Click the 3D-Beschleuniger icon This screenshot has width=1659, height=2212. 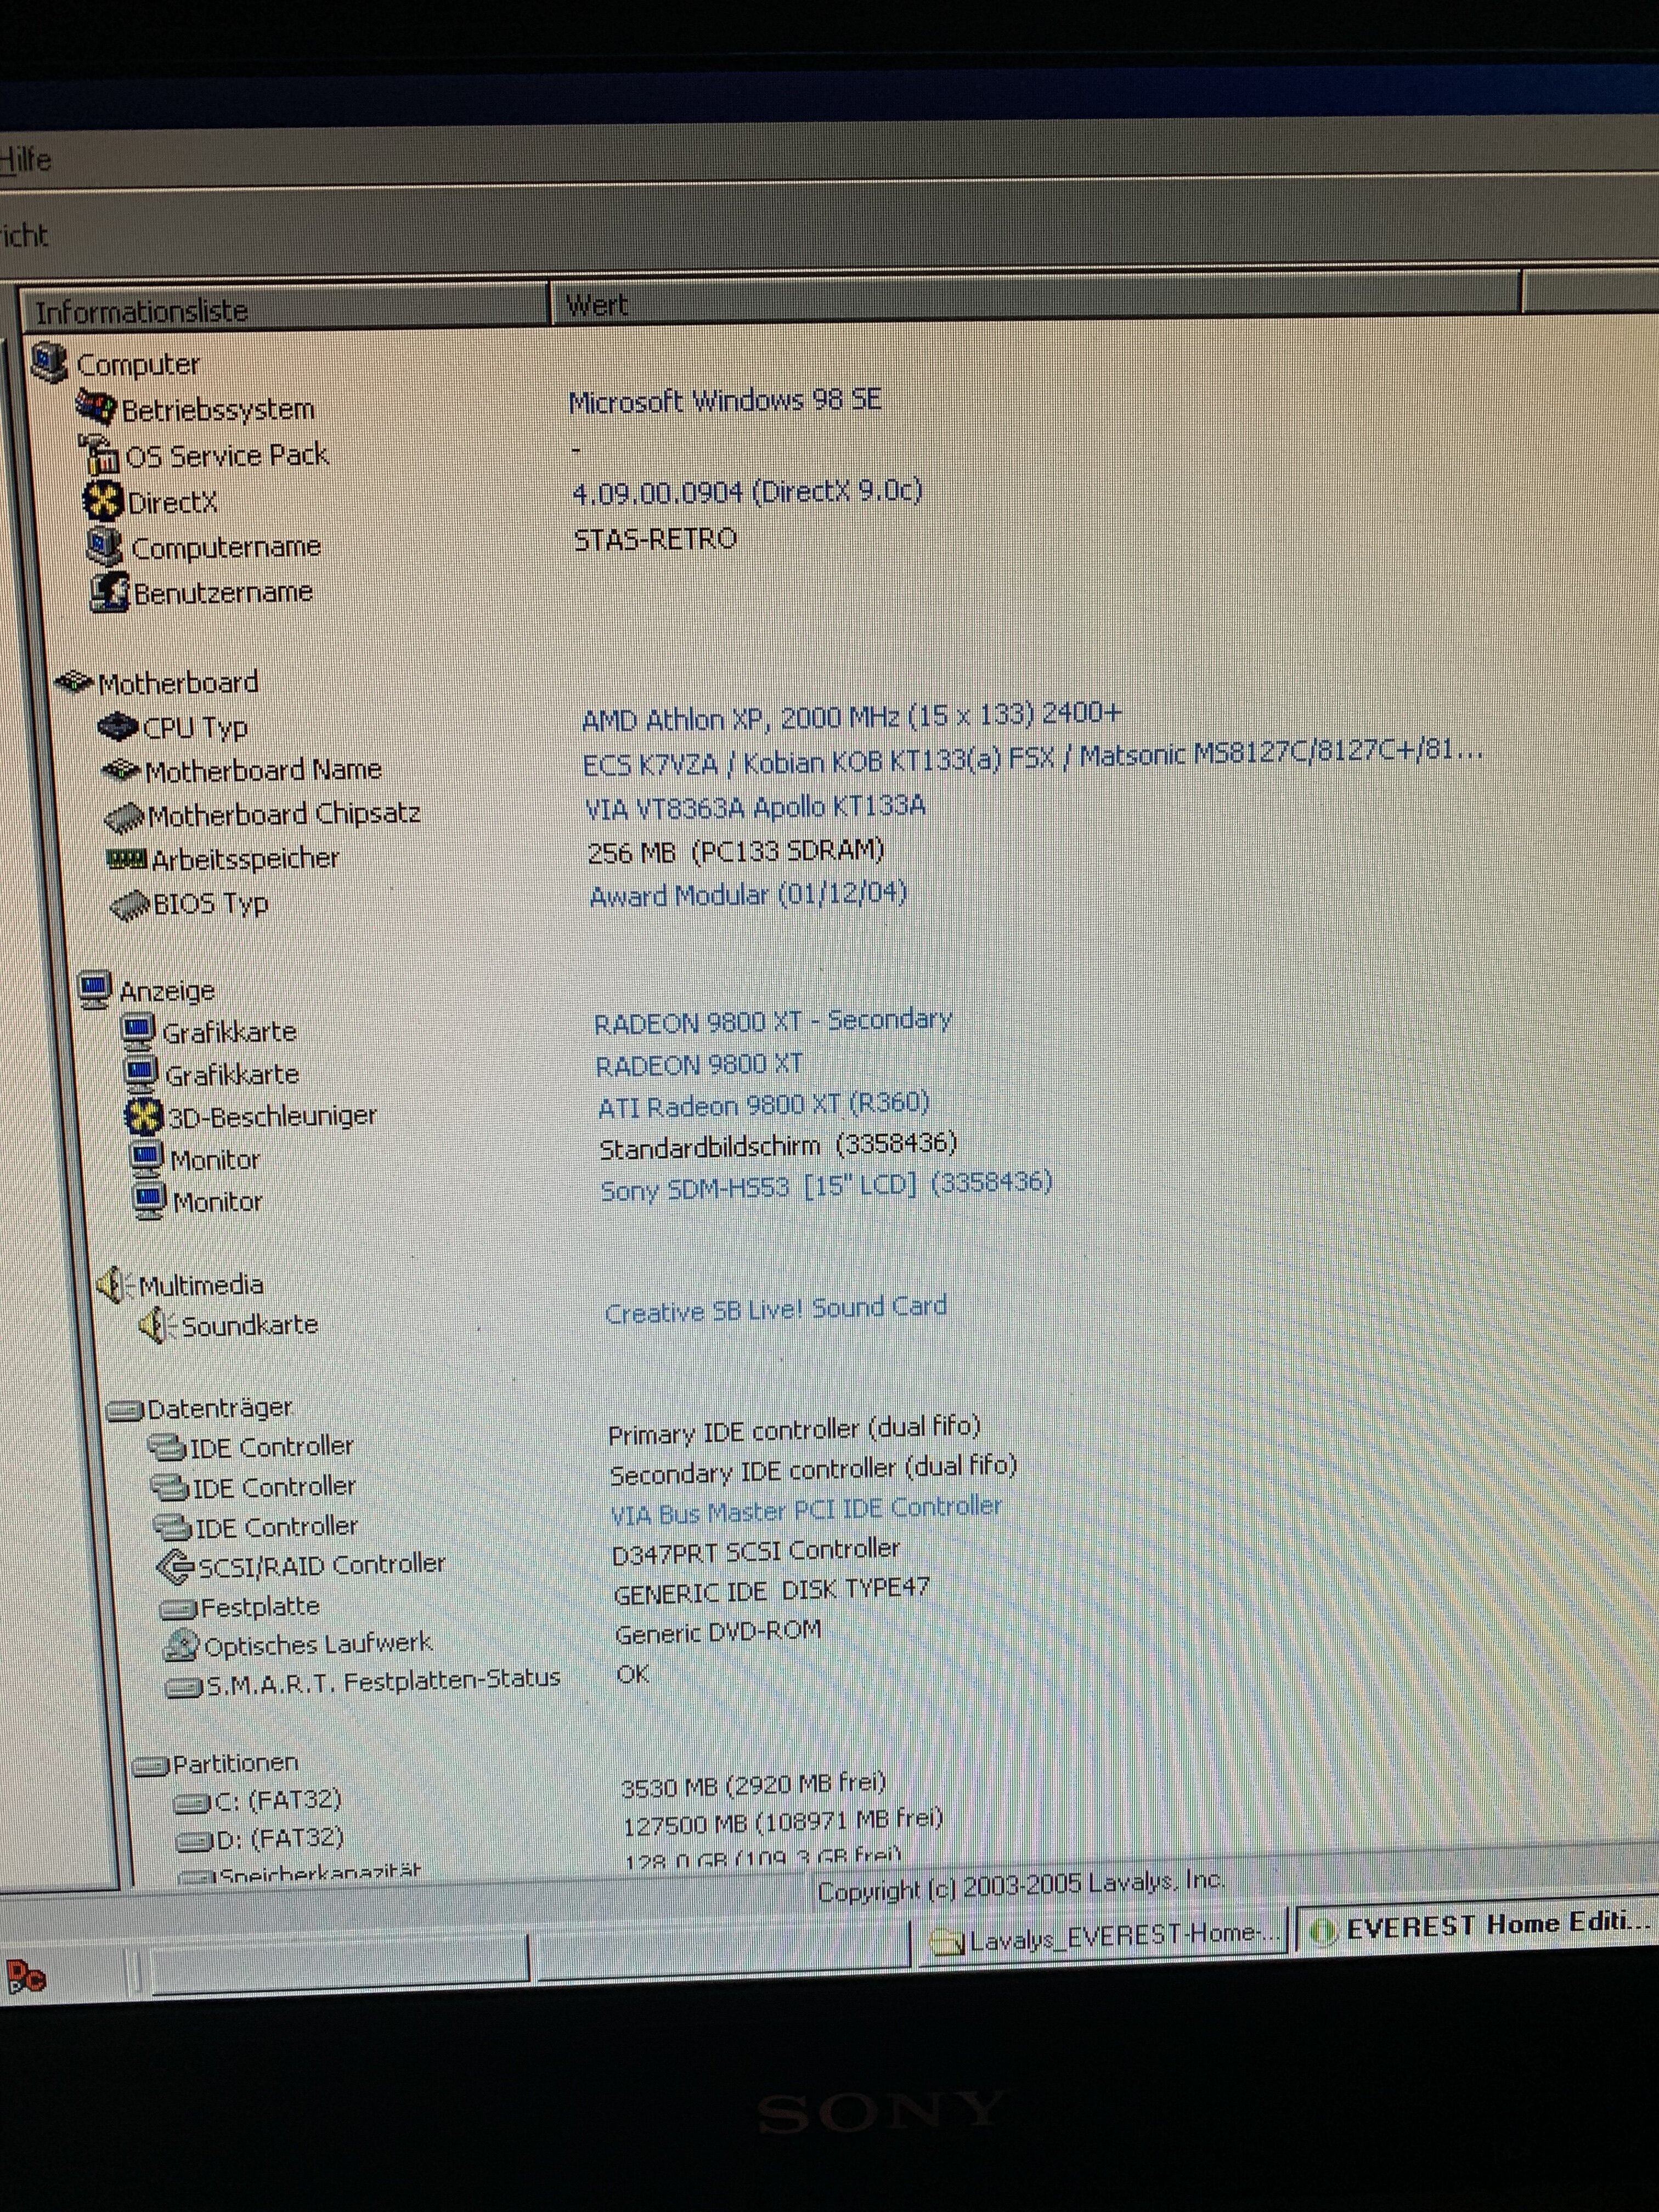pyautogui.click(x=143, y=1116)
